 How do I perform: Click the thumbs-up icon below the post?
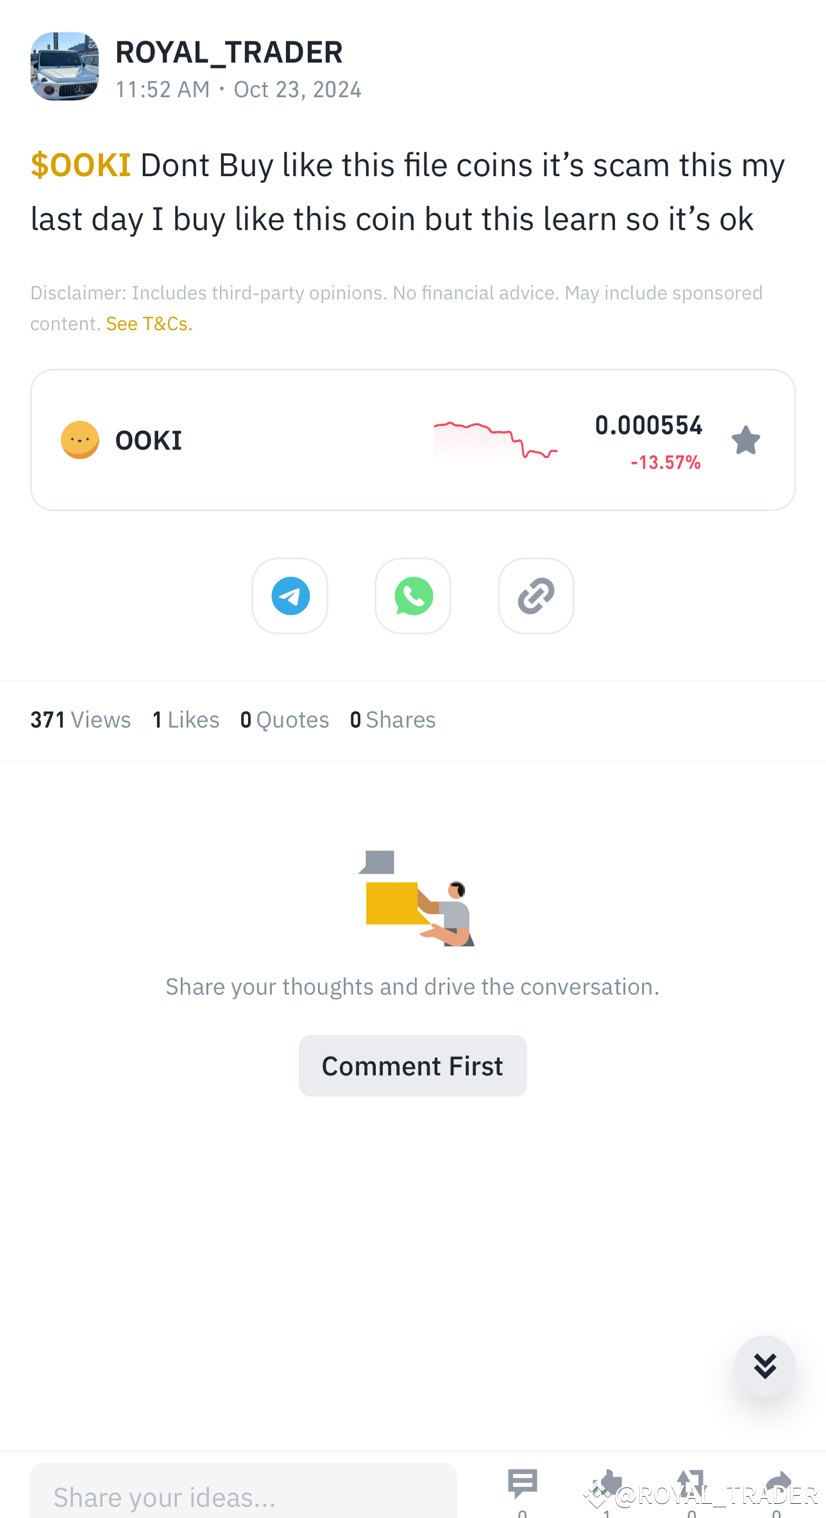pyautogui.click(x=605, y=1483)
